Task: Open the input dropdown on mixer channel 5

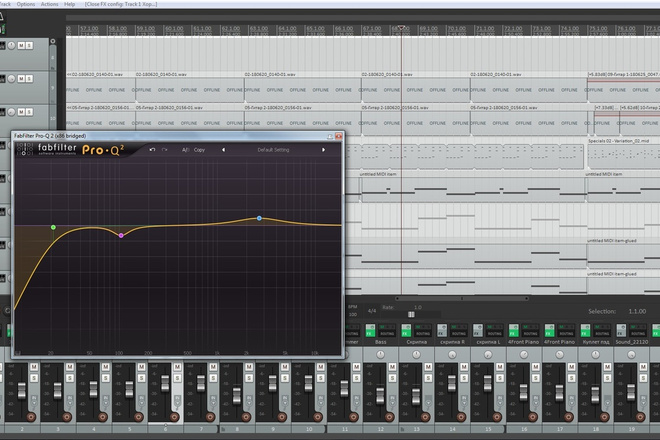Action: [x=141, y=400]
